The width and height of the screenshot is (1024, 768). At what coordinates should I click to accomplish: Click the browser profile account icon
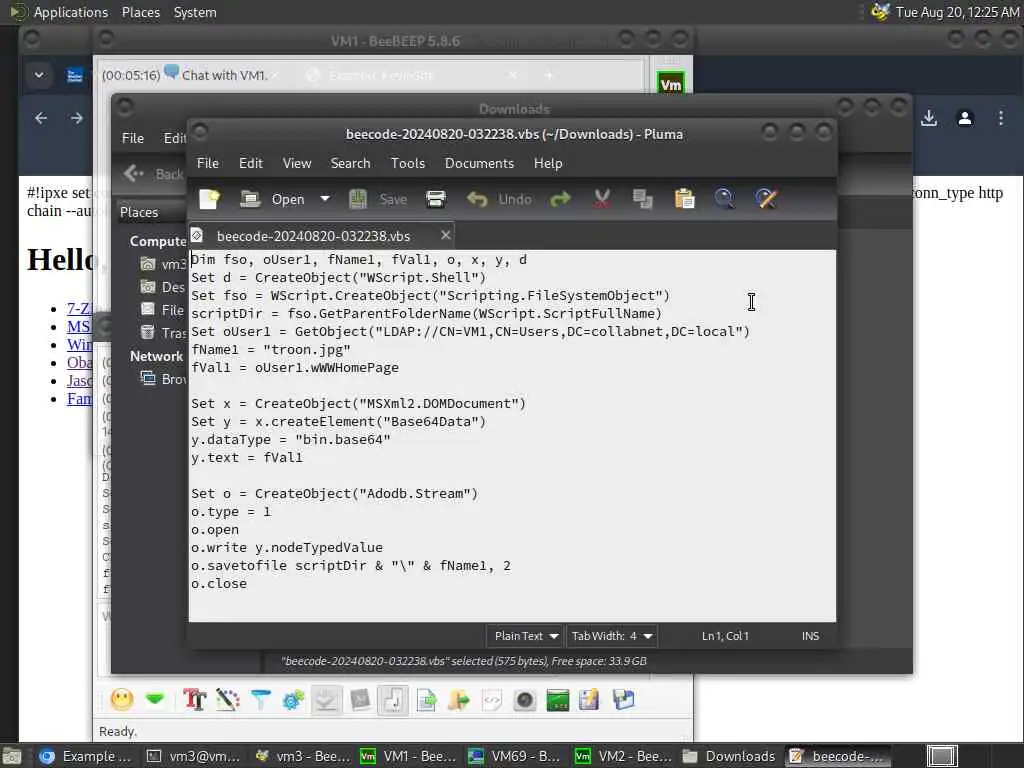965,118
